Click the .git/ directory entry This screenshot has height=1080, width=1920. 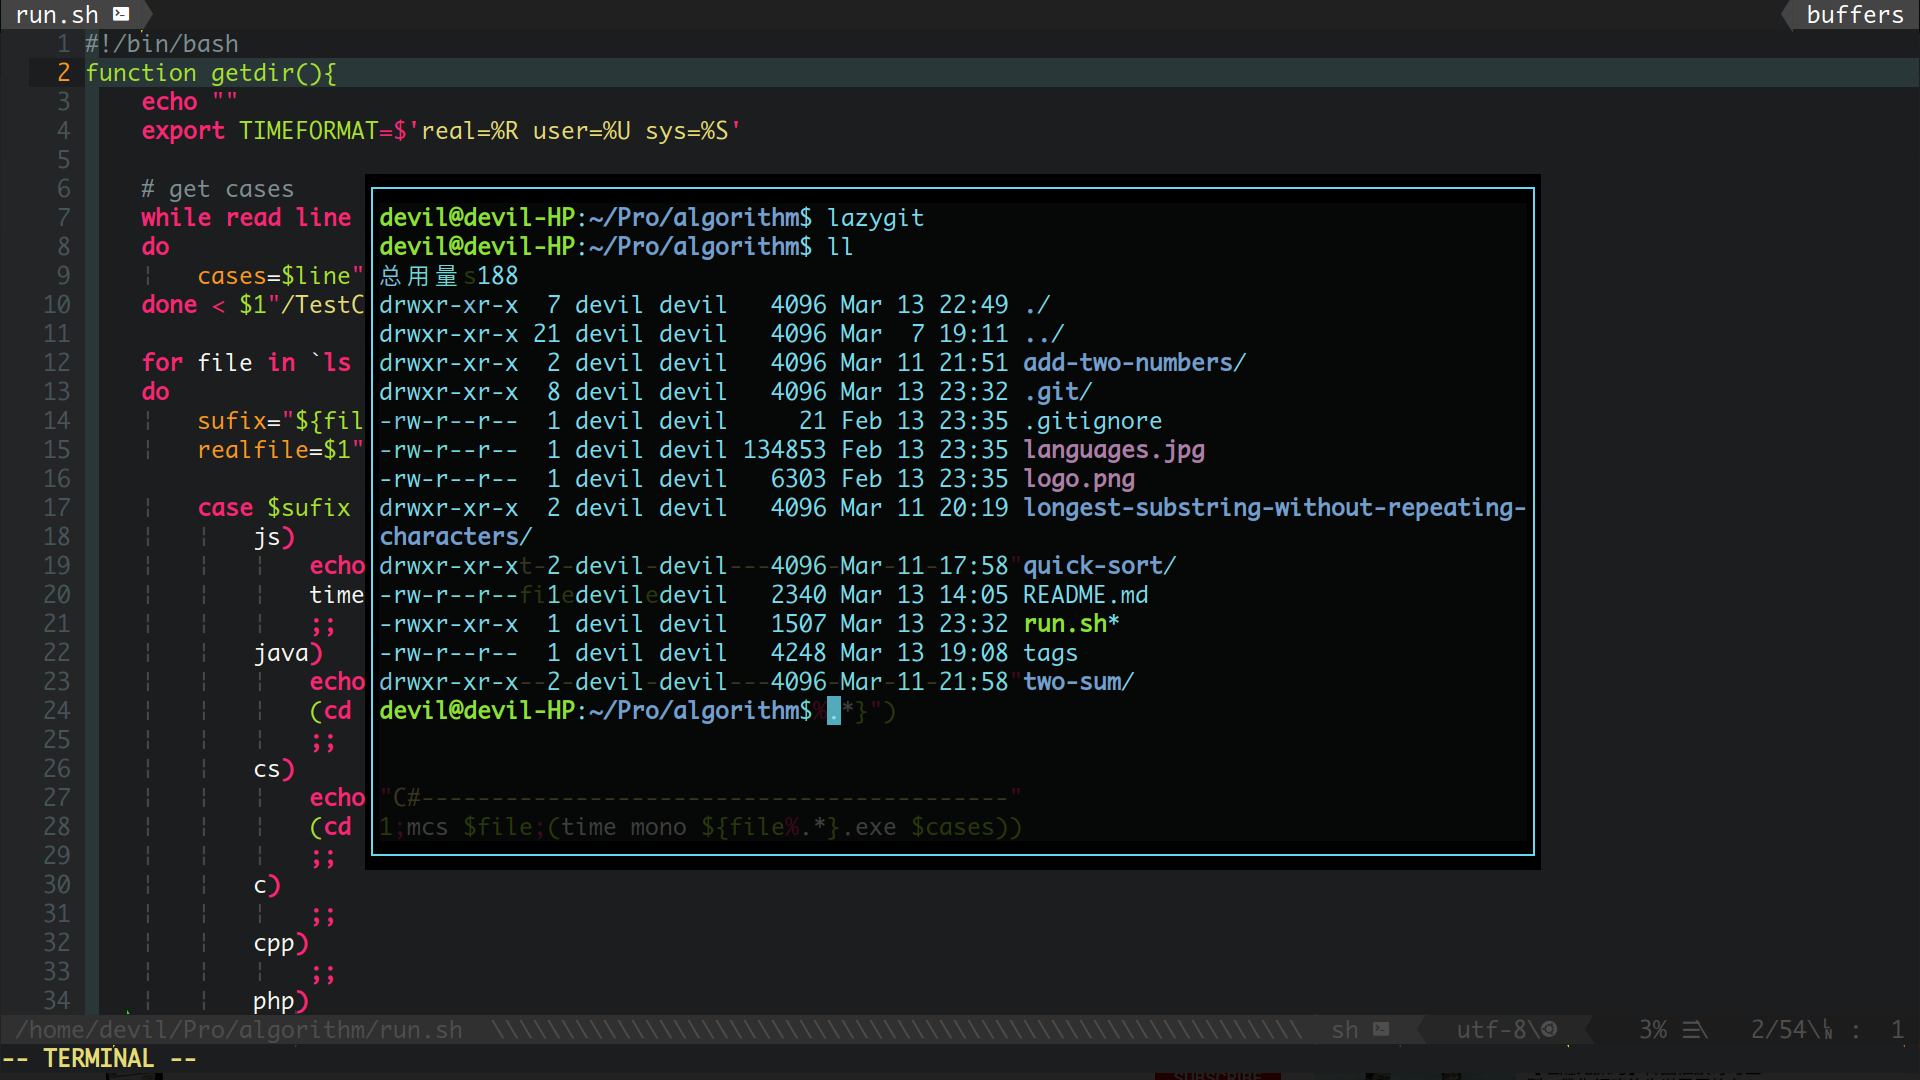point(1058,392)
